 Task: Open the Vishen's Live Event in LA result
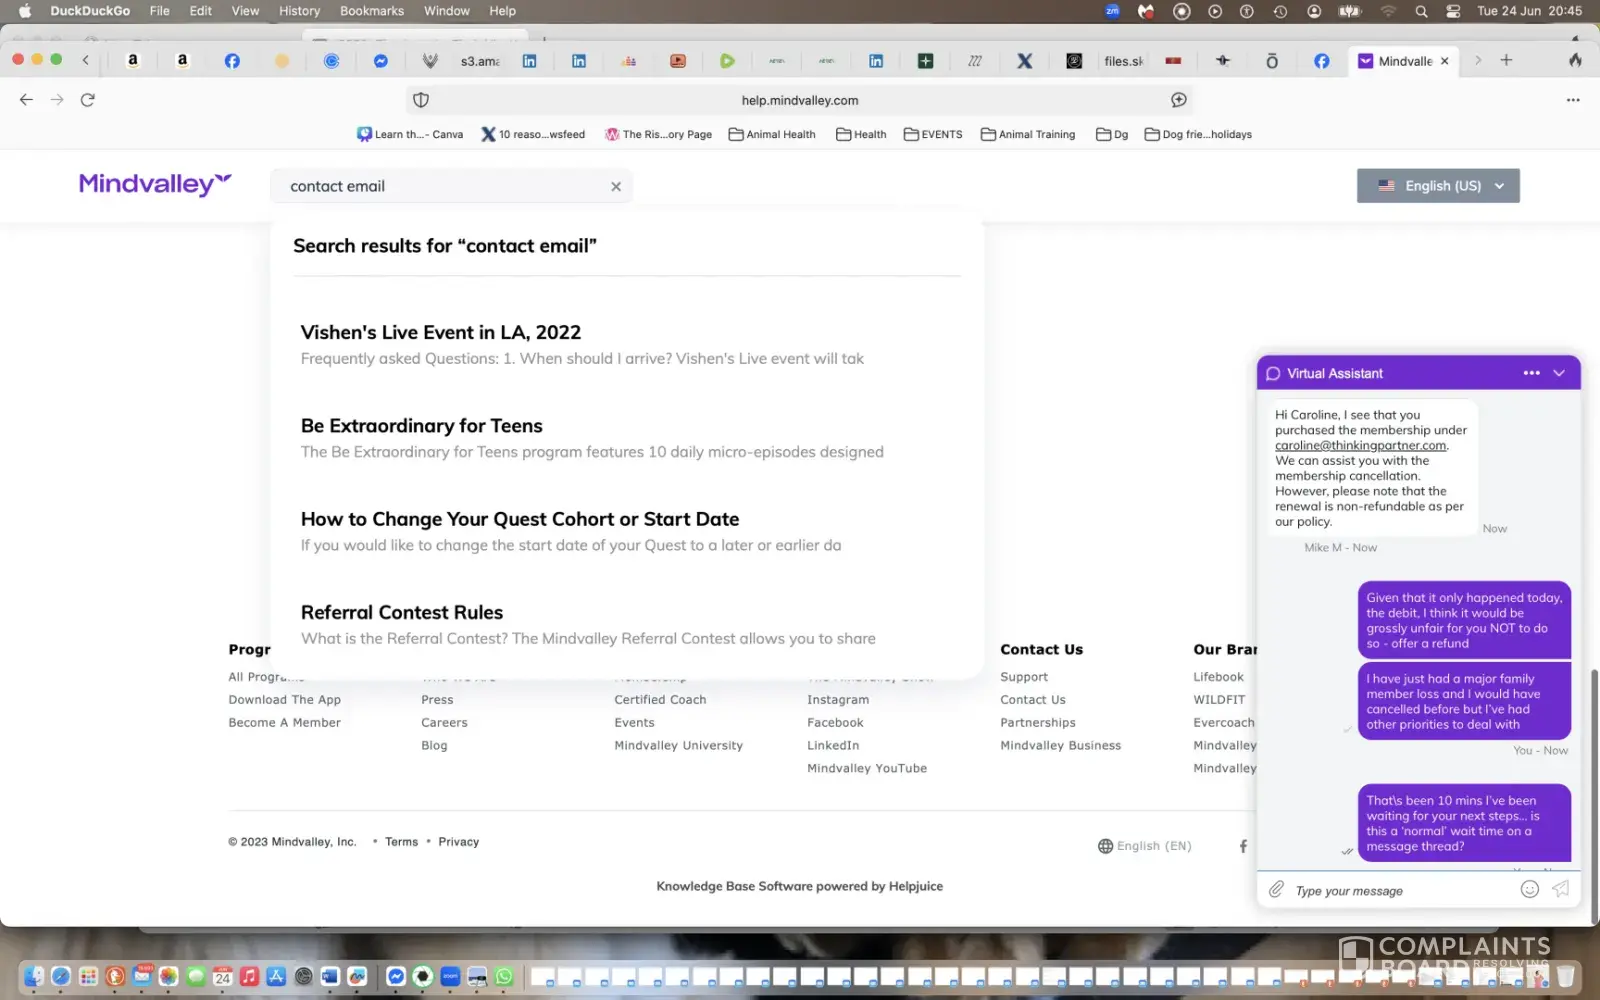coord(440,333)
